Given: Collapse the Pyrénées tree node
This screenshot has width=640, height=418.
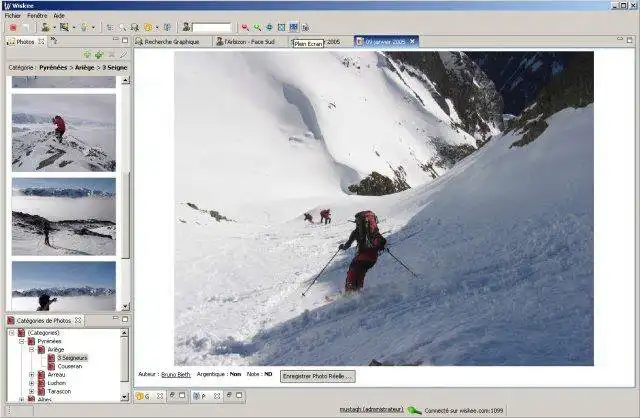Looking at the screenshot, I should (x=22, y=341).
